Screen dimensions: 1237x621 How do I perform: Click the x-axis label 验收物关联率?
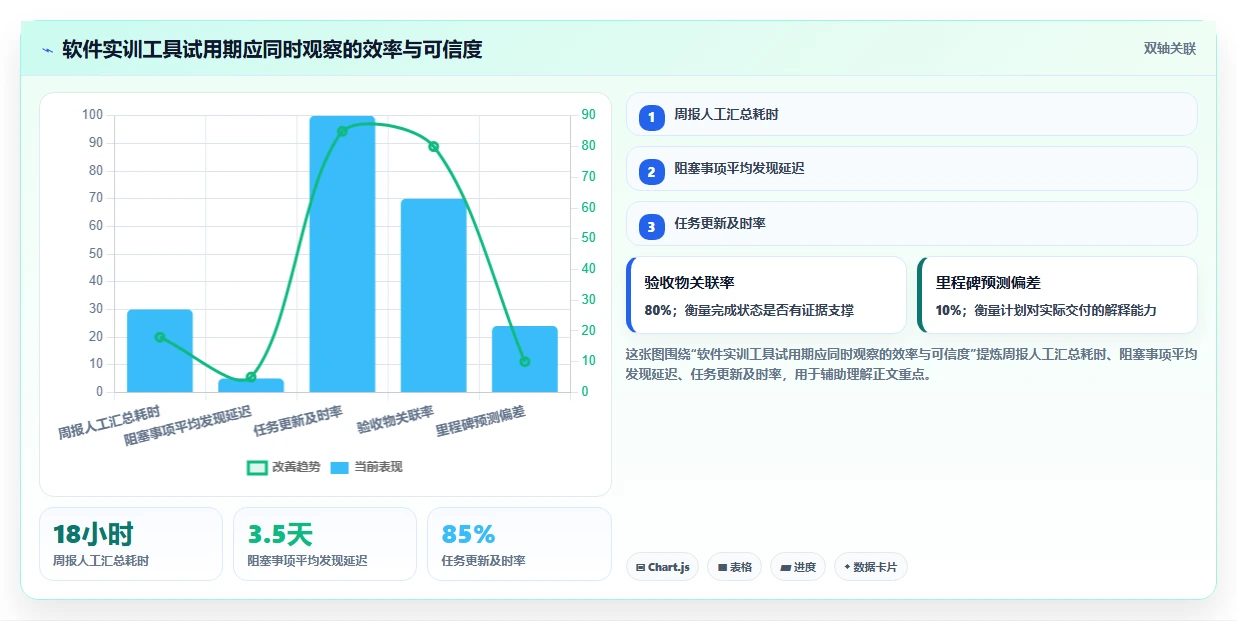click(396, 420)
